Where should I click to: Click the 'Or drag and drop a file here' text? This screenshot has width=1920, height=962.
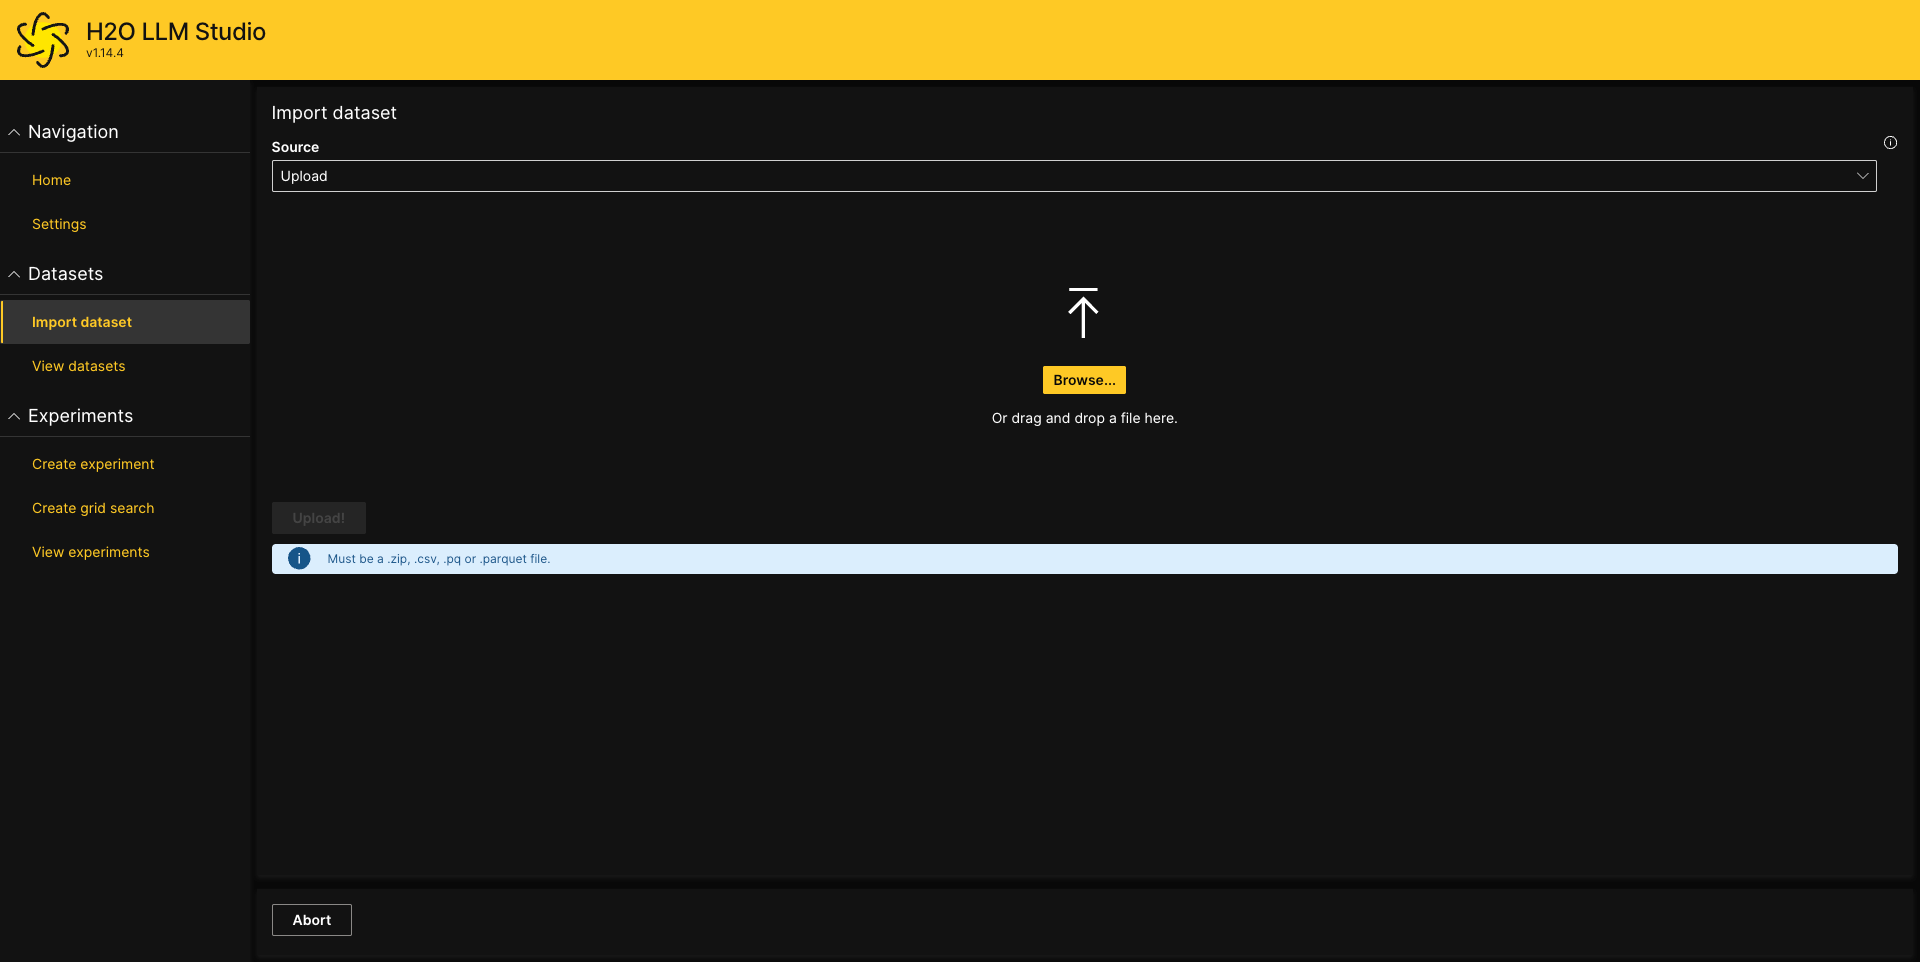click(x=1084, y=418)
